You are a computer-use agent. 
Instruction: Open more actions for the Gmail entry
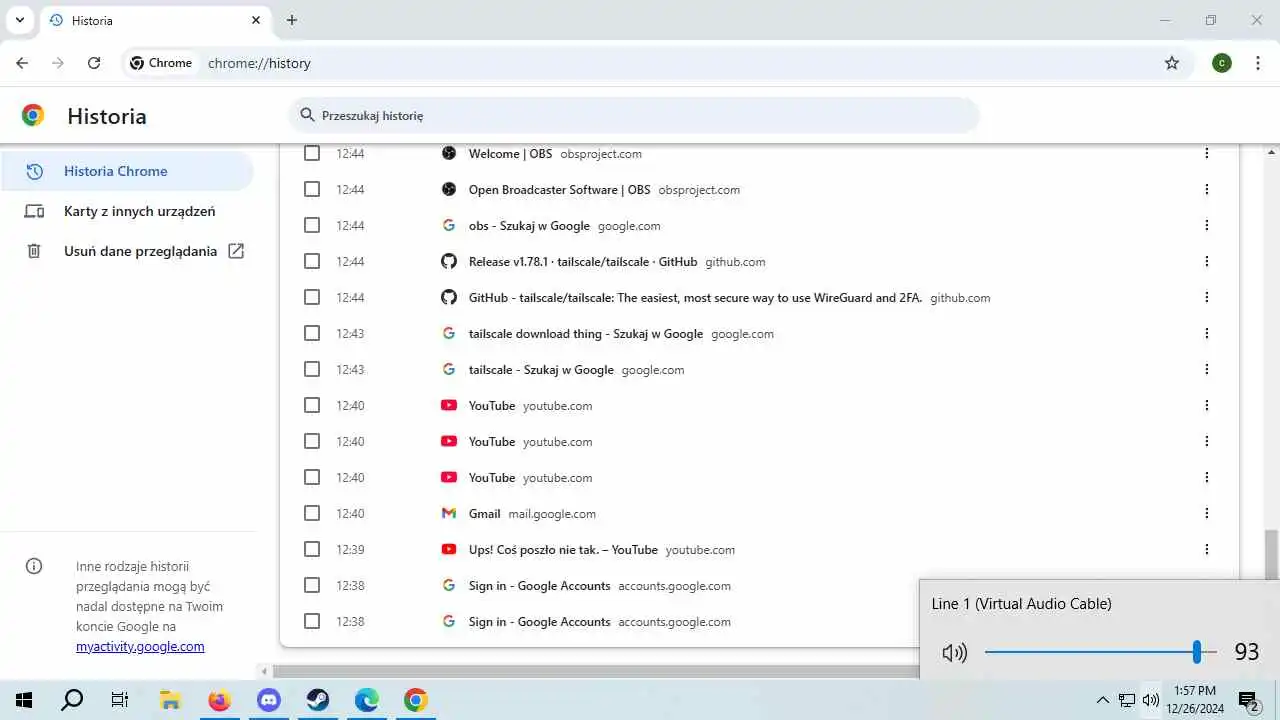pyautogui.click(x=1207, y=513)
